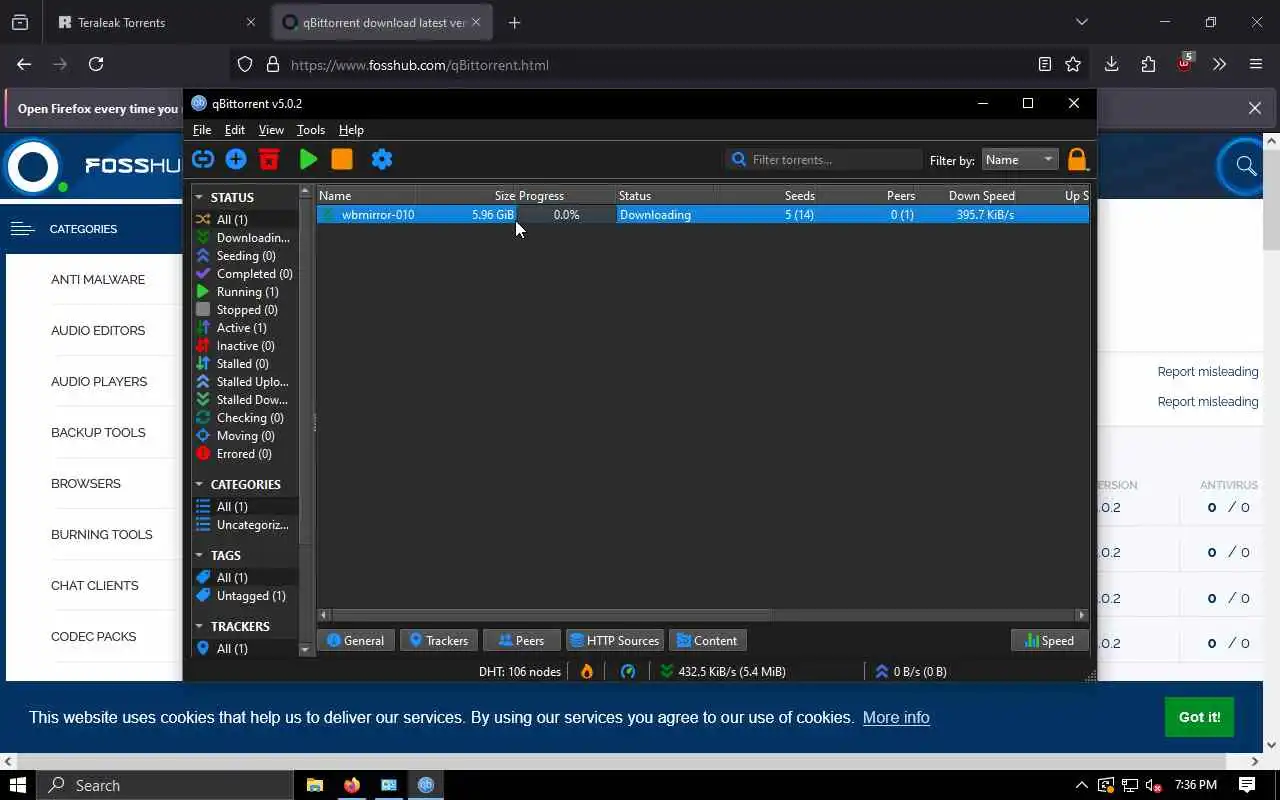
Task: Select the Moving (0) status filter
Action: point(245,435)
